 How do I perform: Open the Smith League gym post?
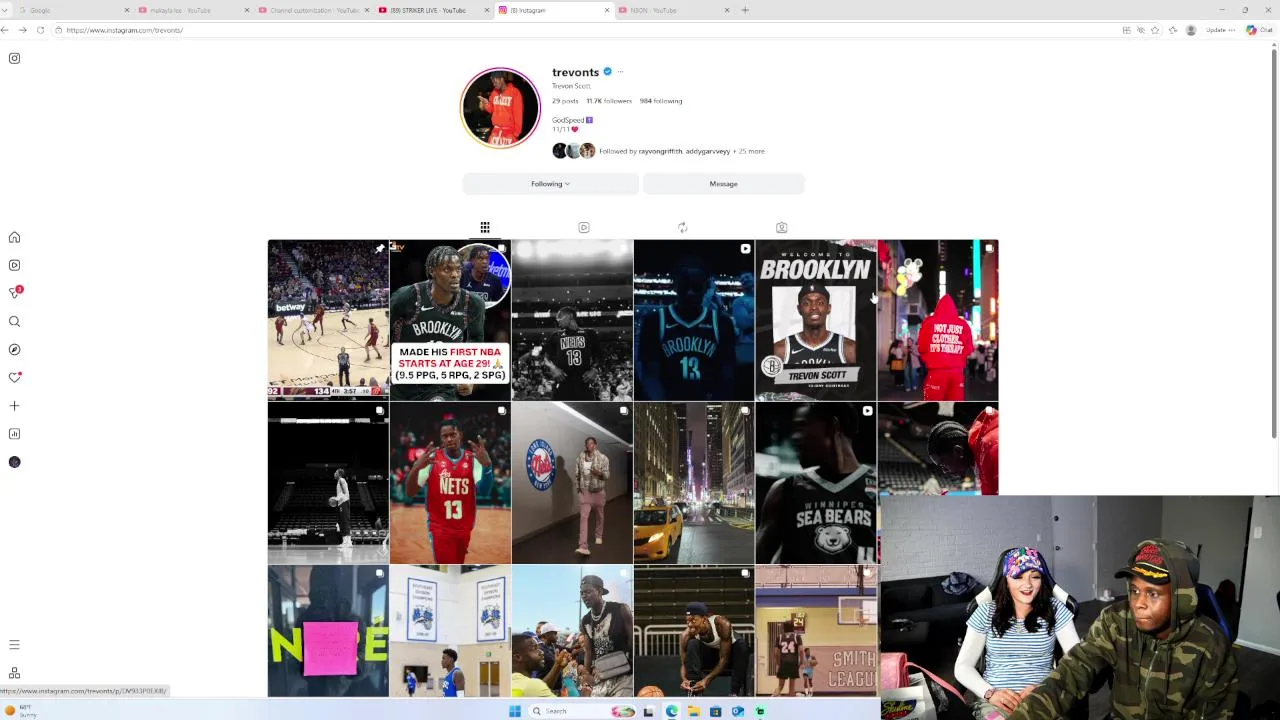pos(816,631)
